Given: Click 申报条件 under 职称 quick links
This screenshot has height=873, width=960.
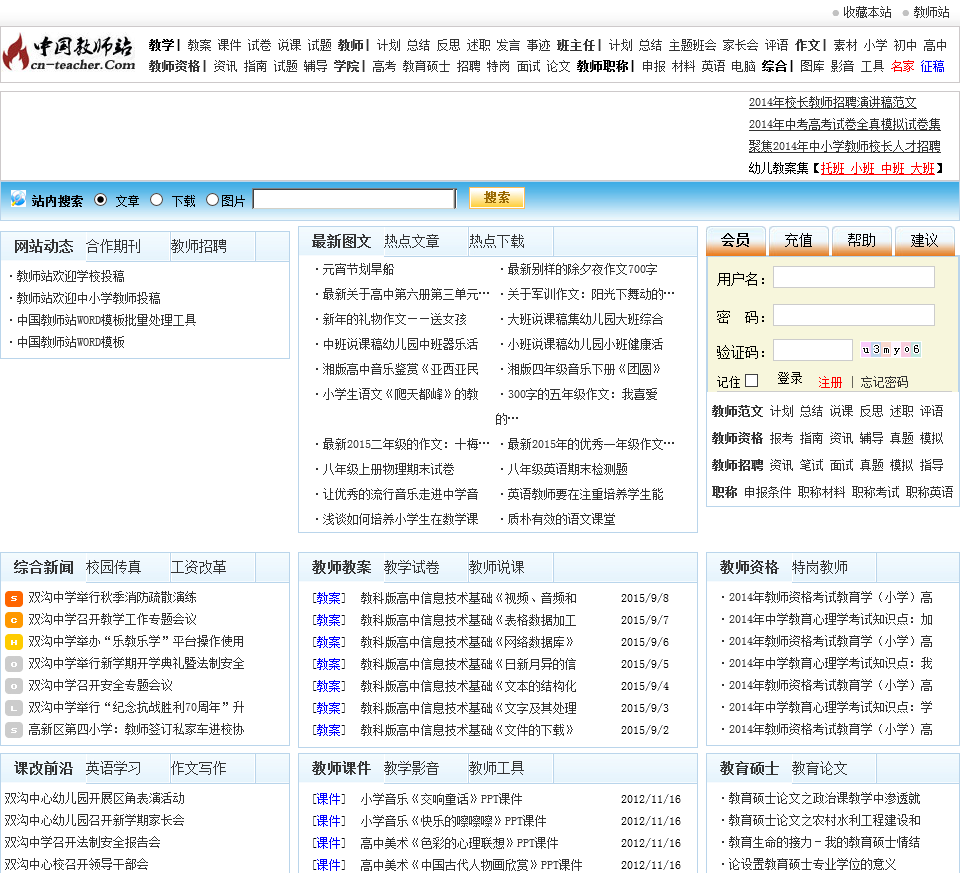Looking at the screenshot, I should point(767,492).
